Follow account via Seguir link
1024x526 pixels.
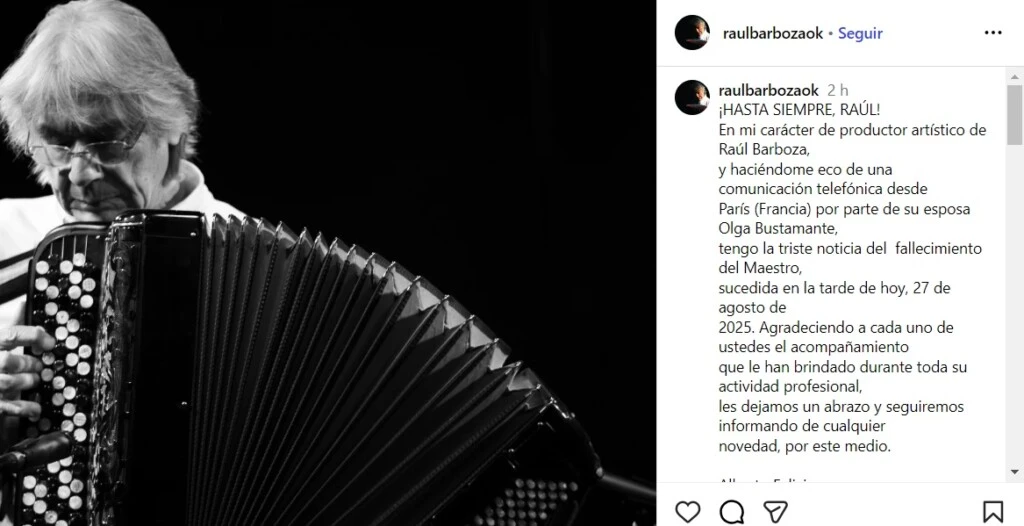860,33
